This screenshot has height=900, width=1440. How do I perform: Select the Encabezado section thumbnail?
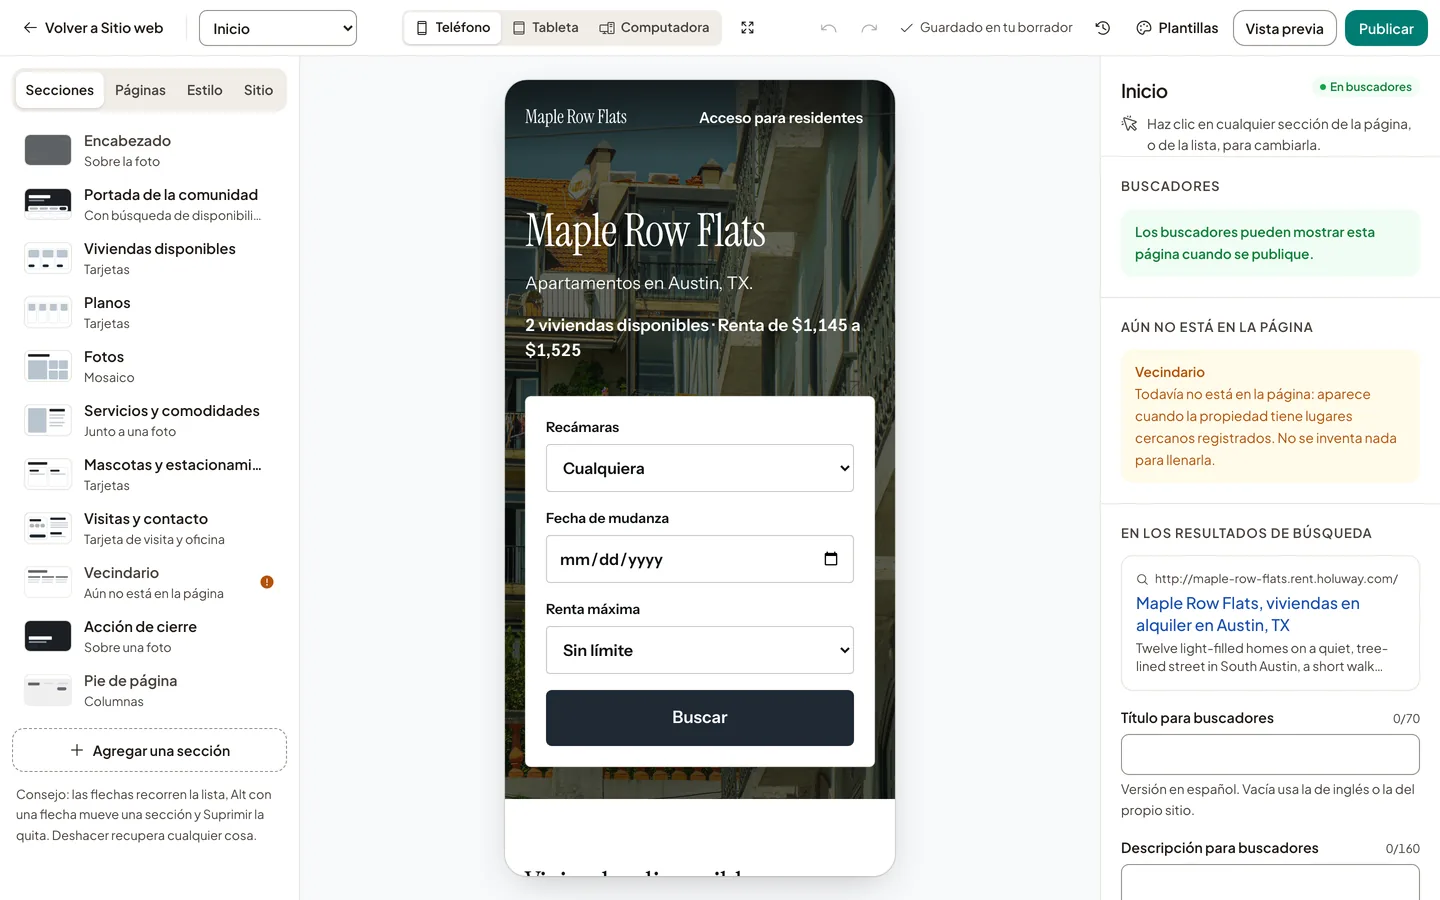click(48, 150)
